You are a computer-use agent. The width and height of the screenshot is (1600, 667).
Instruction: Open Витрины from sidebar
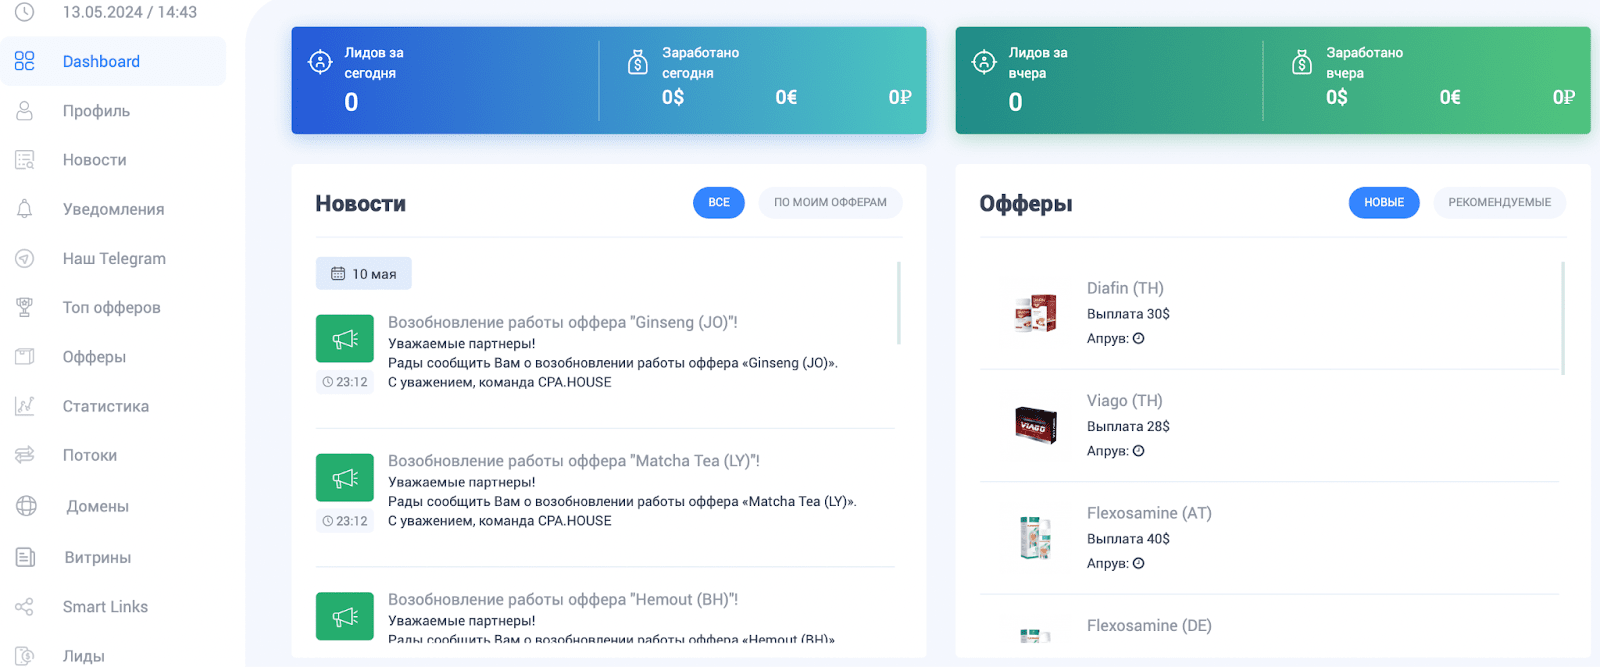pos(98,557)
